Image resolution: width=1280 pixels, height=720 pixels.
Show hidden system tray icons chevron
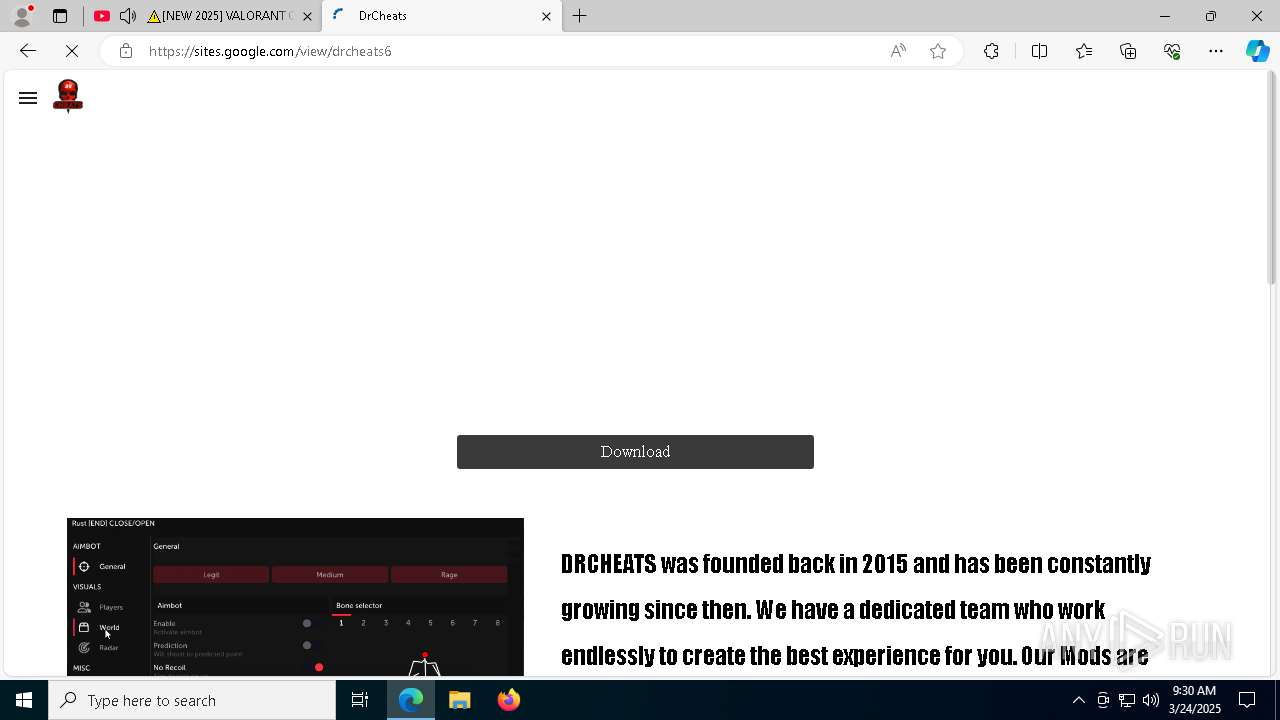click(x=1078, y=700)
